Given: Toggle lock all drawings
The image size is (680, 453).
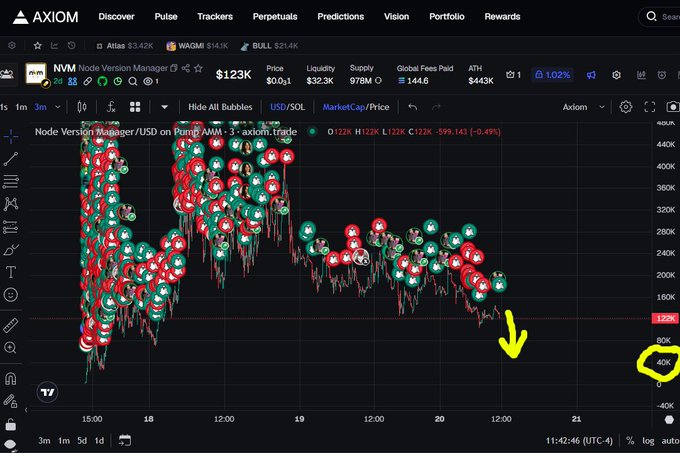Looking at the screenshot, I should click(x=11, y=425).
